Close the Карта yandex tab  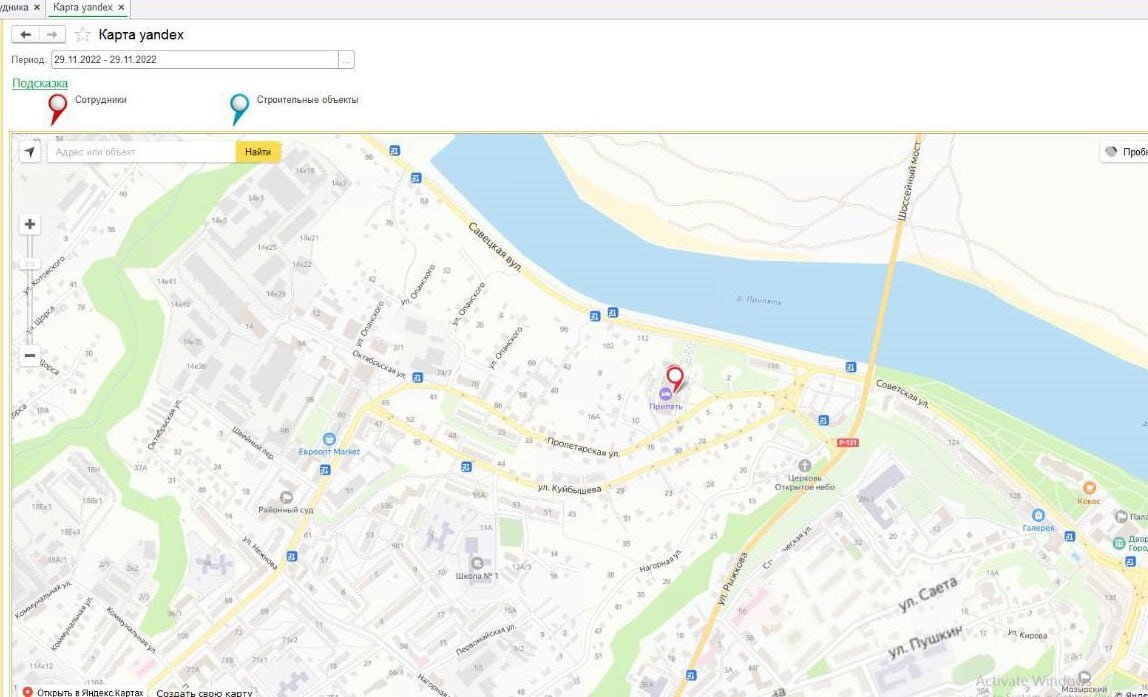(x=122, y=7)
